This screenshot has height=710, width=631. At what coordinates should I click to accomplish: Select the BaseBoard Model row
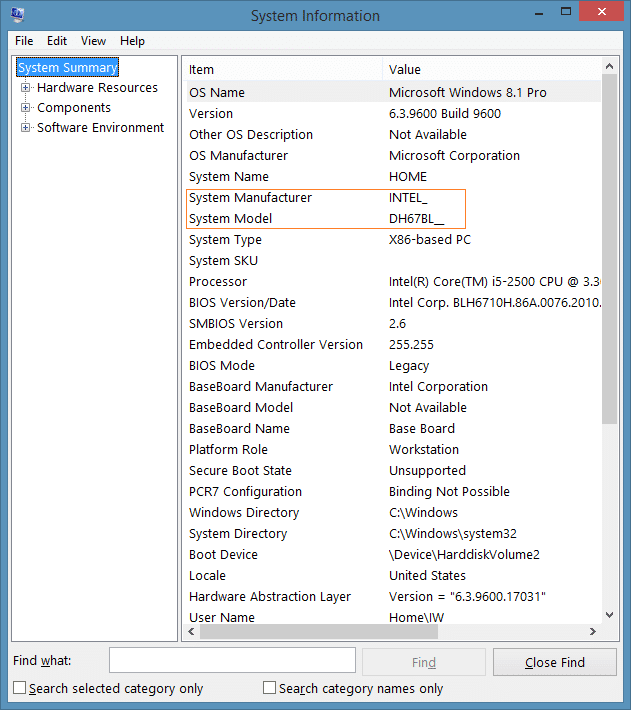pyautogui.click(x=393, y=408)
